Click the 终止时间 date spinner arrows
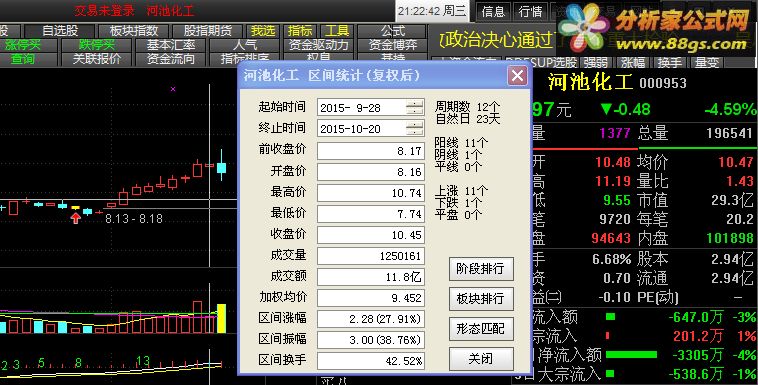Image resolution: width=758 pixels, height=385 pixels. click(x=414, y=128)
